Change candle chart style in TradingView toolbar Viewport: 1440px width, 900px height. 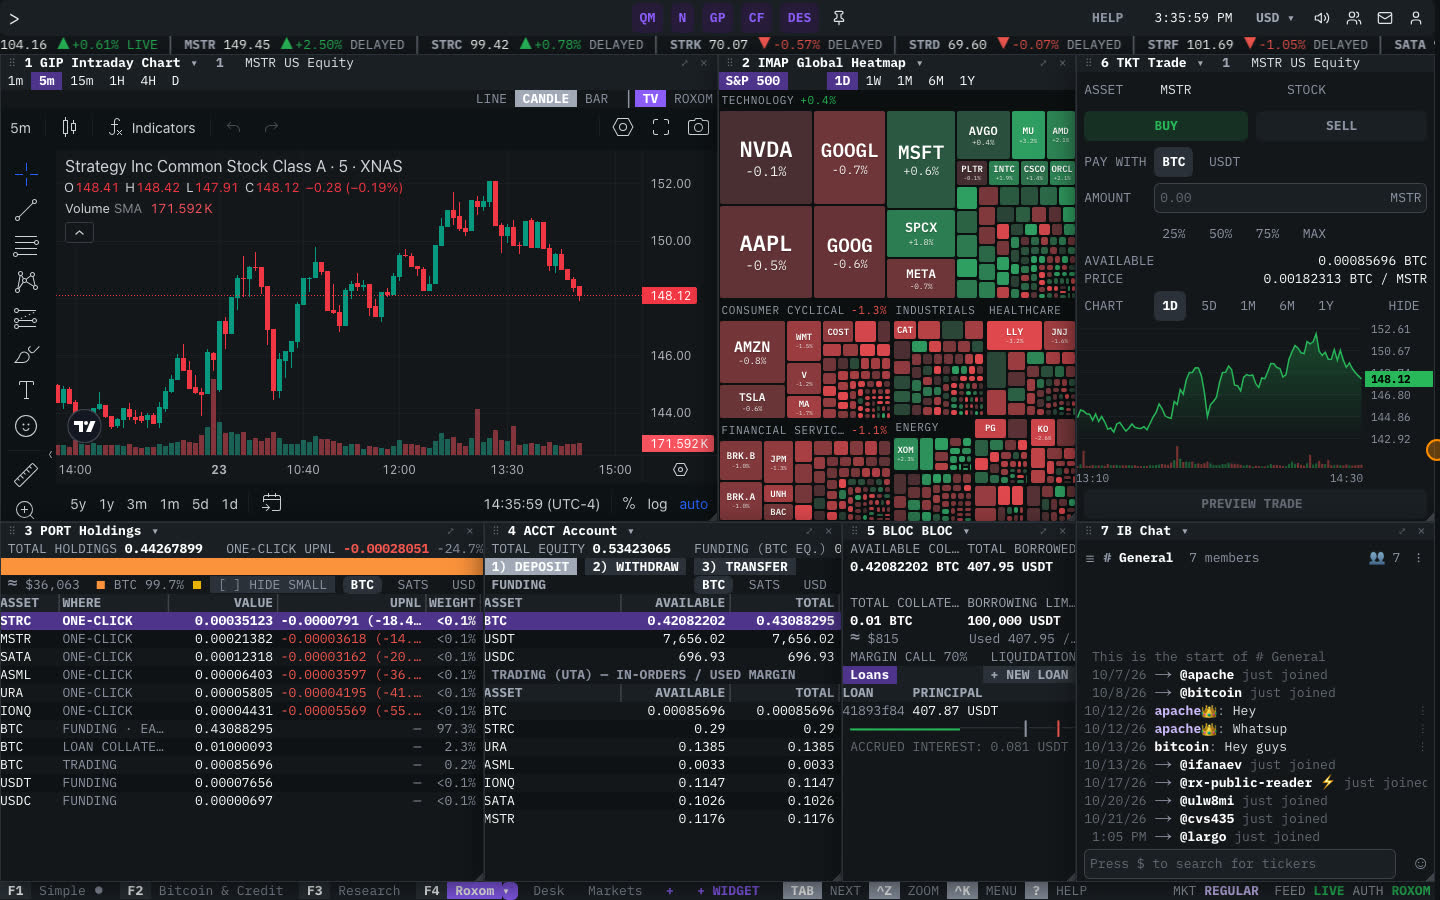pos(69,127)
